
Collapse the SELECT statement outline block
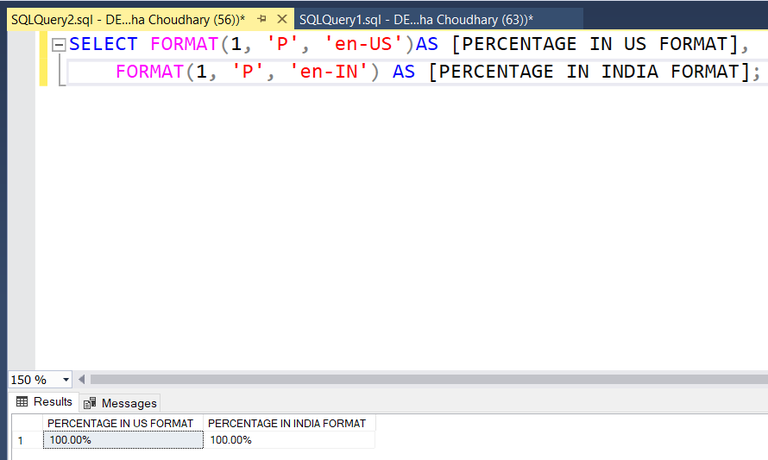coord(59,45)
